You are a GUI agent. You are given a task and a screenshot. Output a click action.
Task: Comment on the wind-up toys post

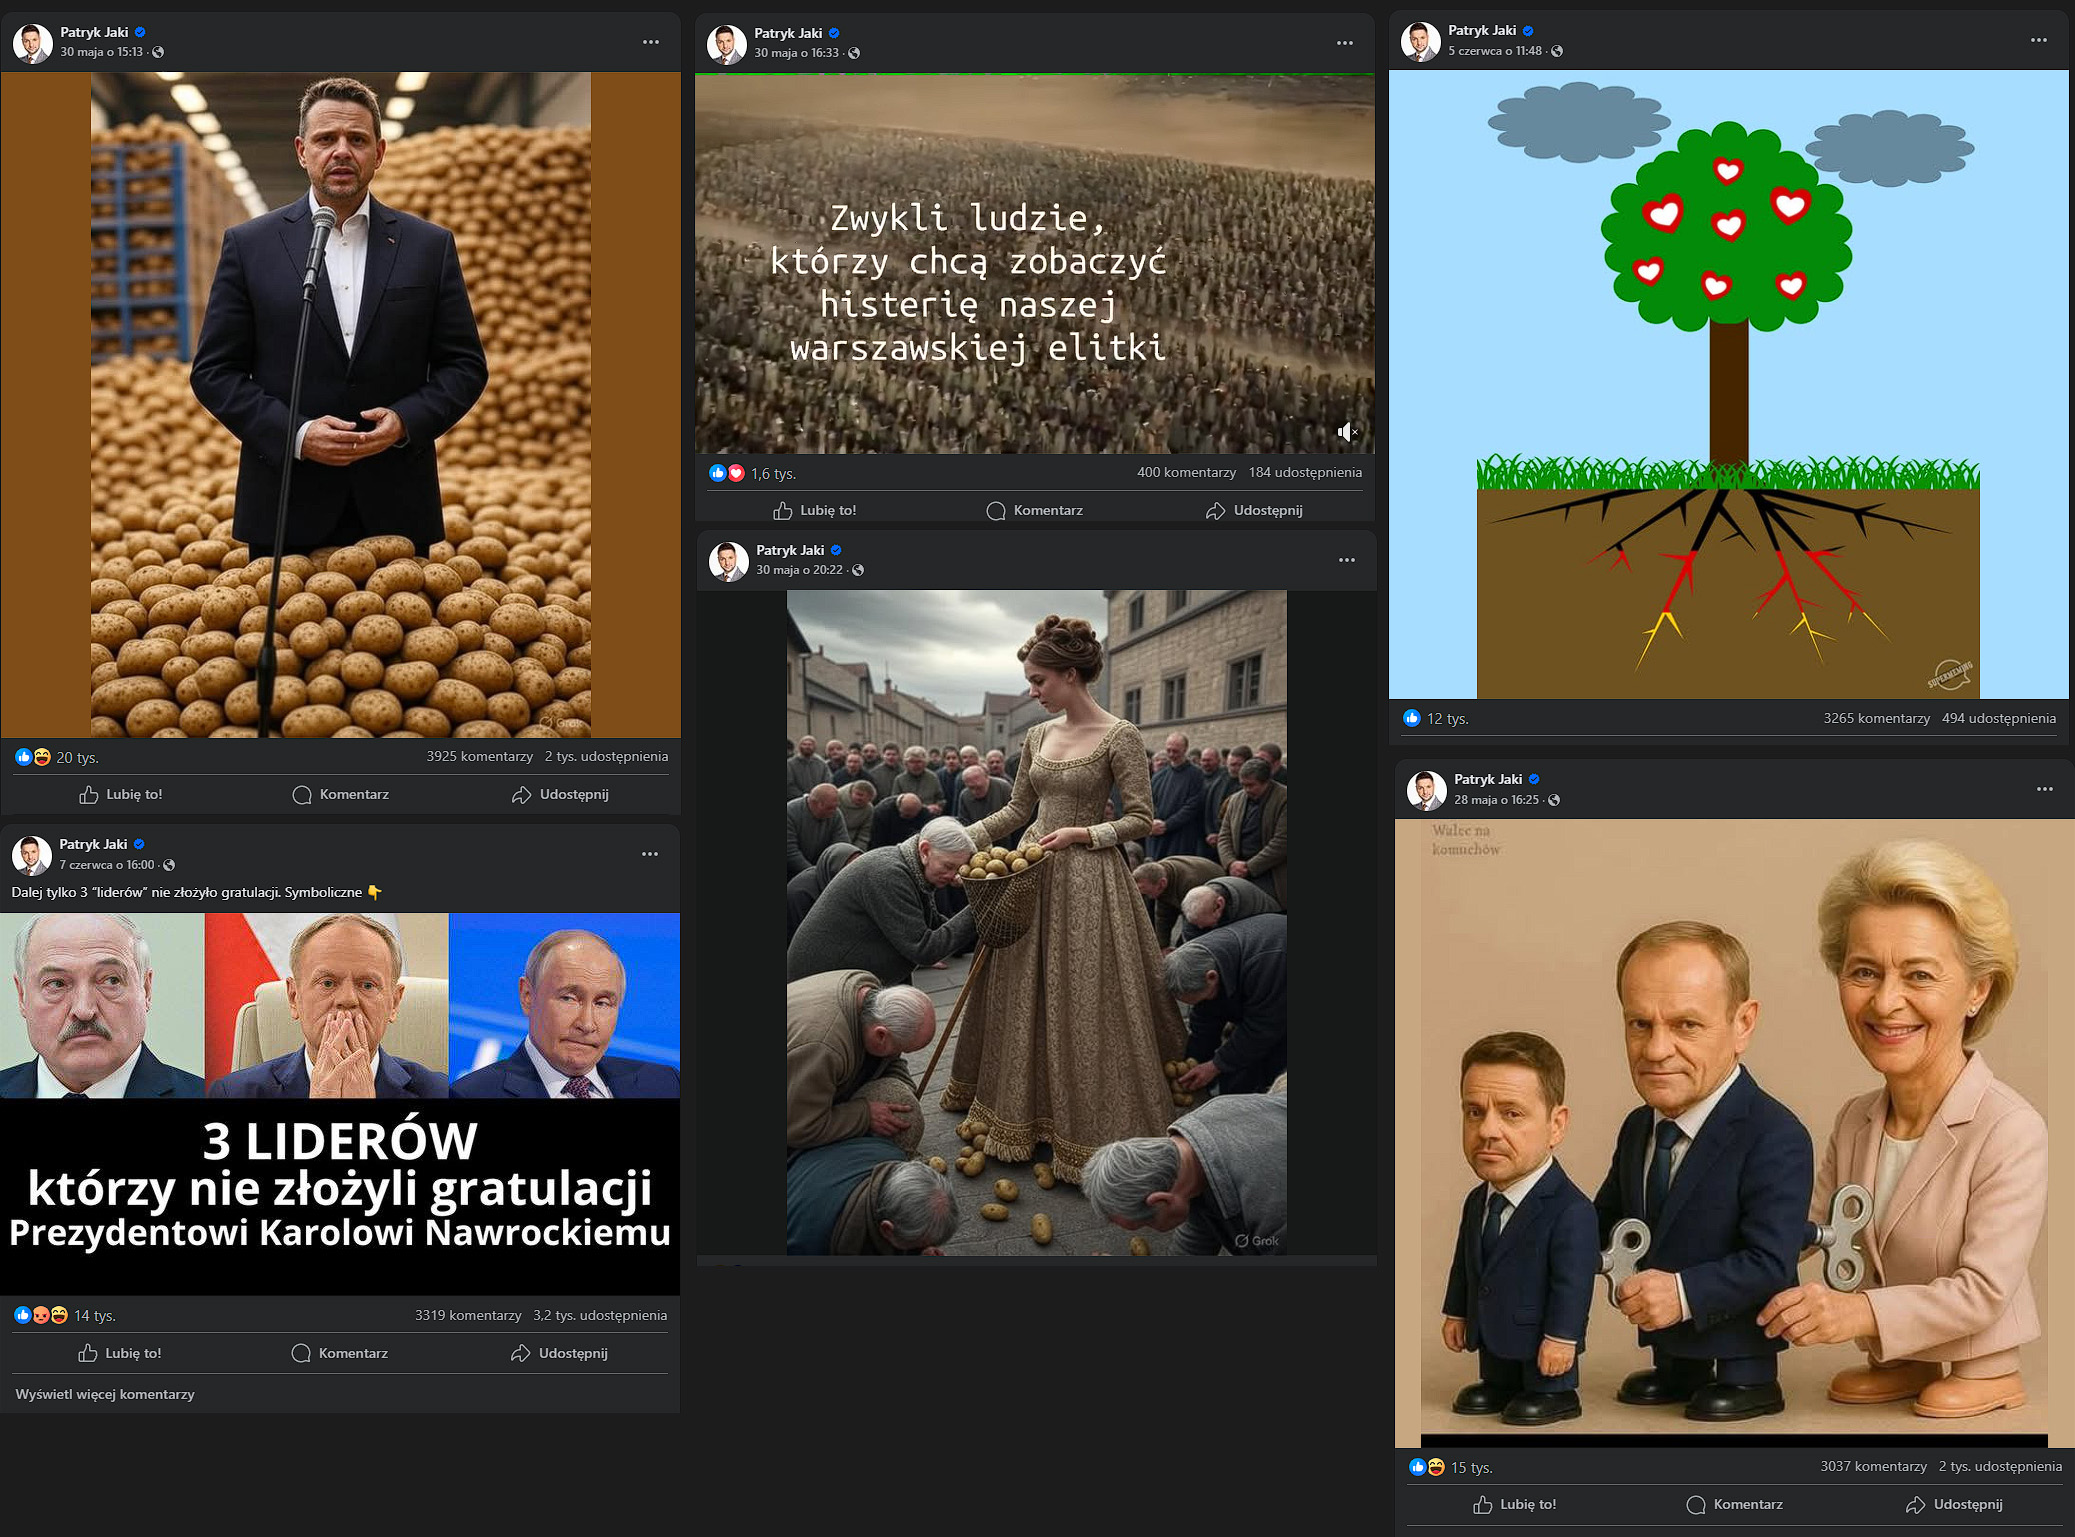(x=1735, y=1504)
